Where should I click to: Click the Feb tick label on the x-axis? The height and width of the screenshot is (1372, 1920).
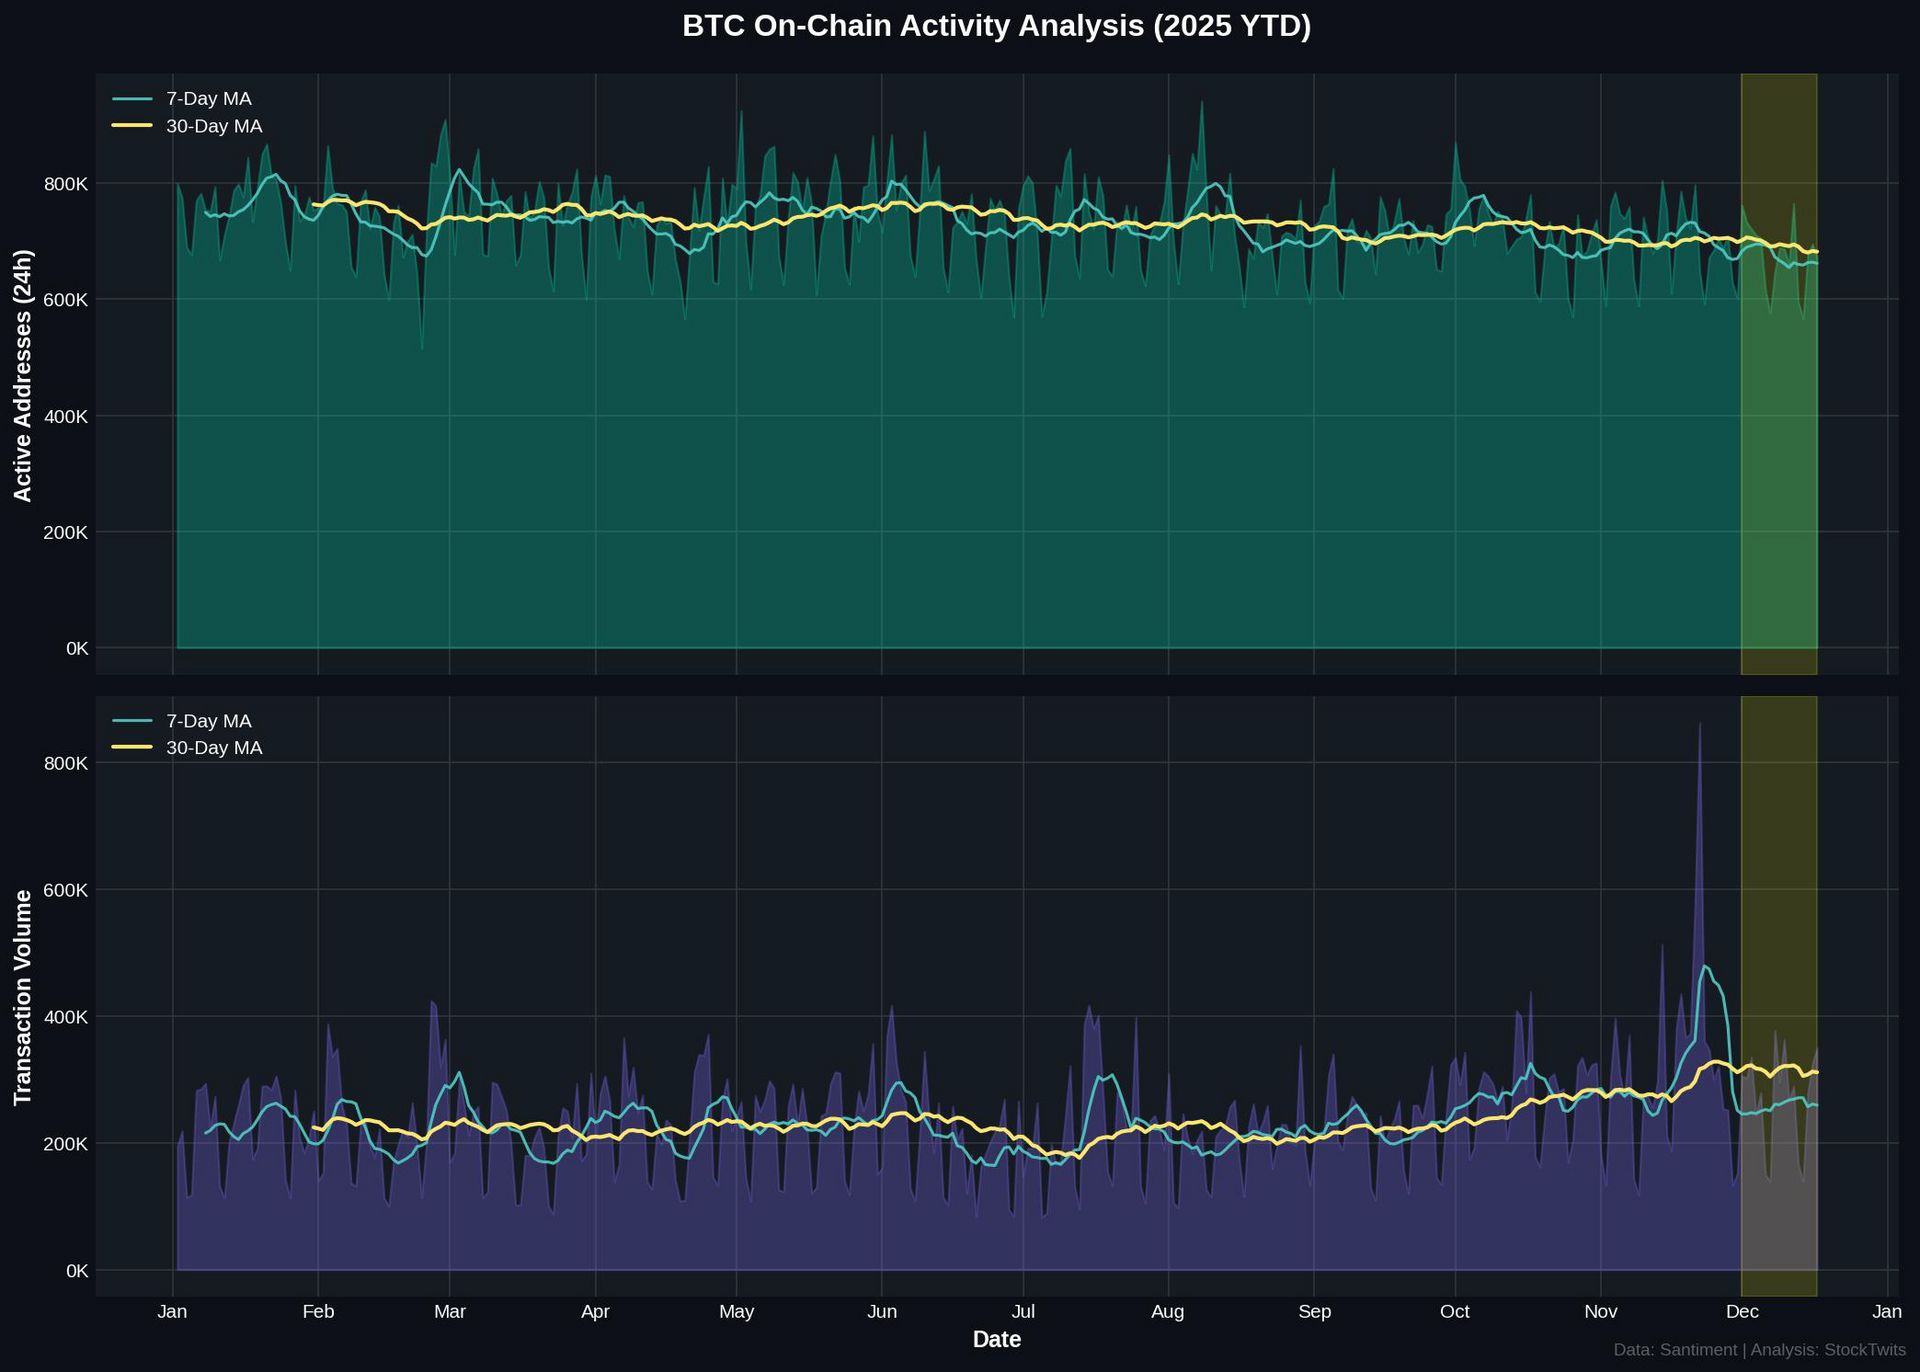tap(318, 1312)
